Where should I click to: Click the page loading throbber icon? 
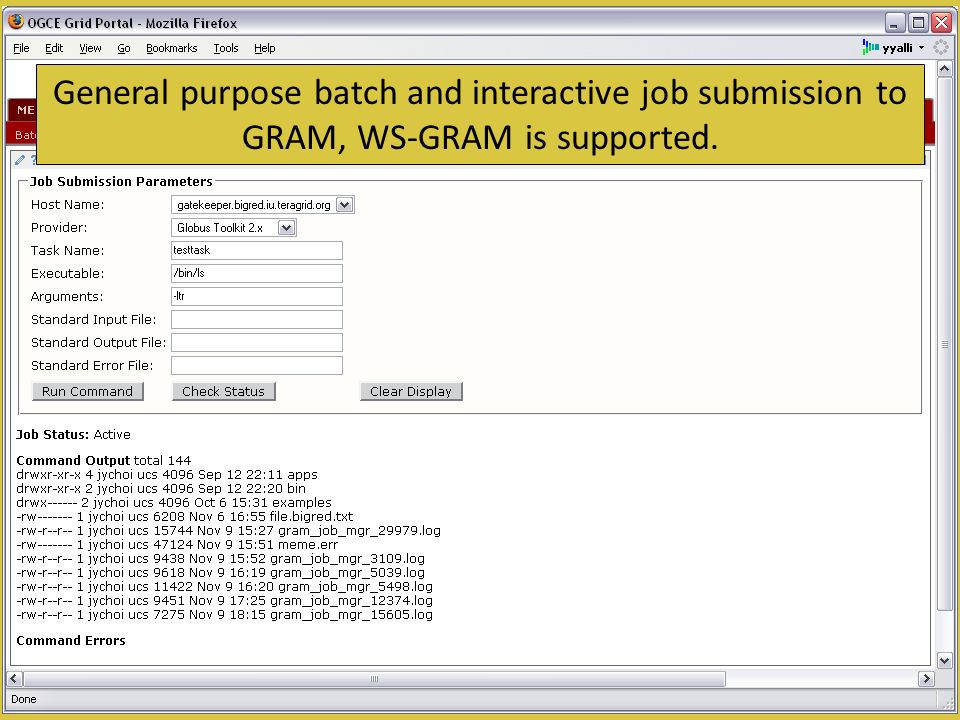[941, 47]
